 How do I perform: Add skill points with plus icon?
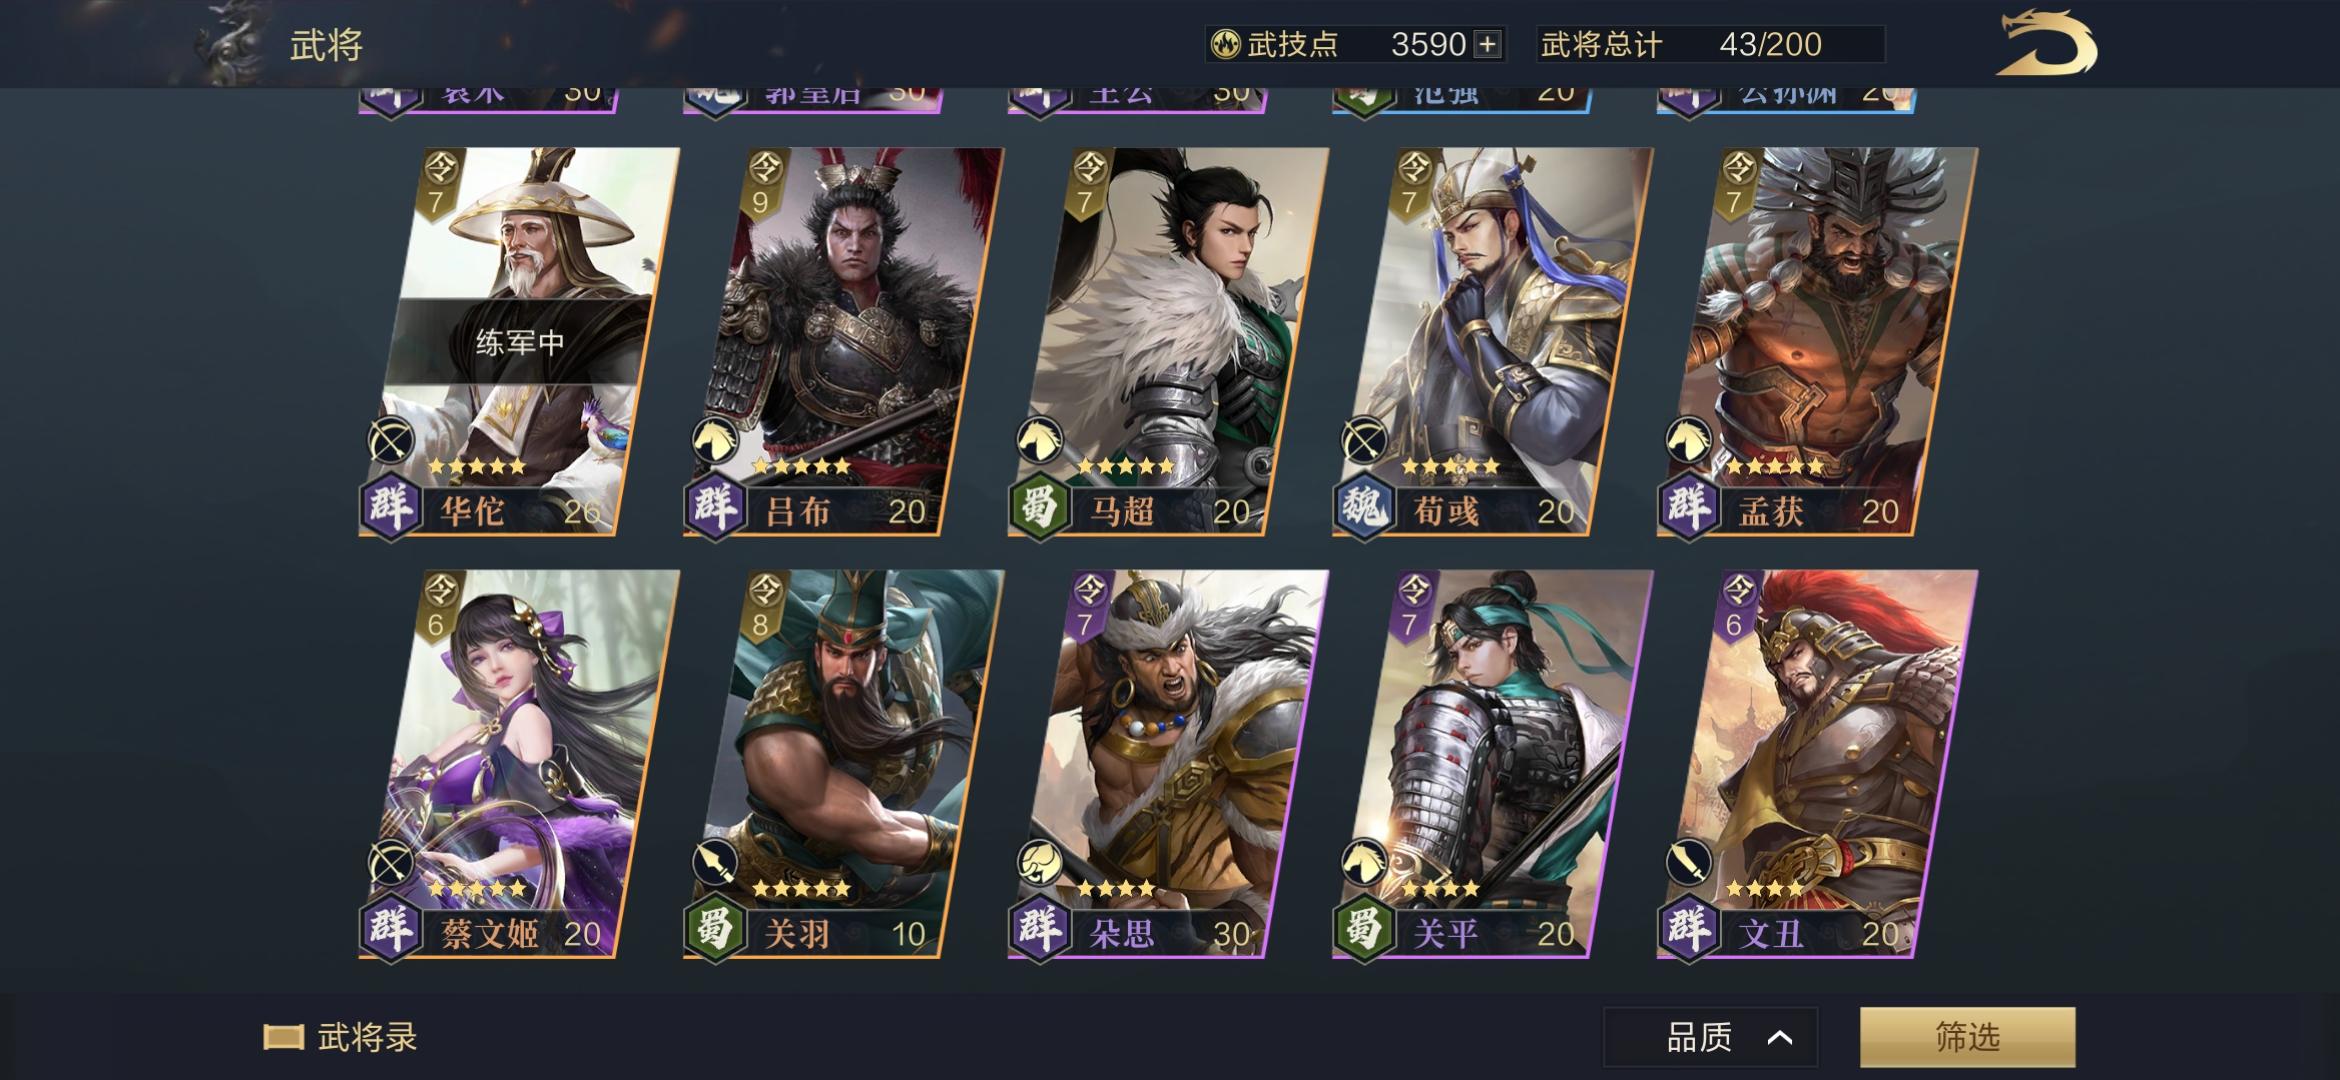(1488, 44)
